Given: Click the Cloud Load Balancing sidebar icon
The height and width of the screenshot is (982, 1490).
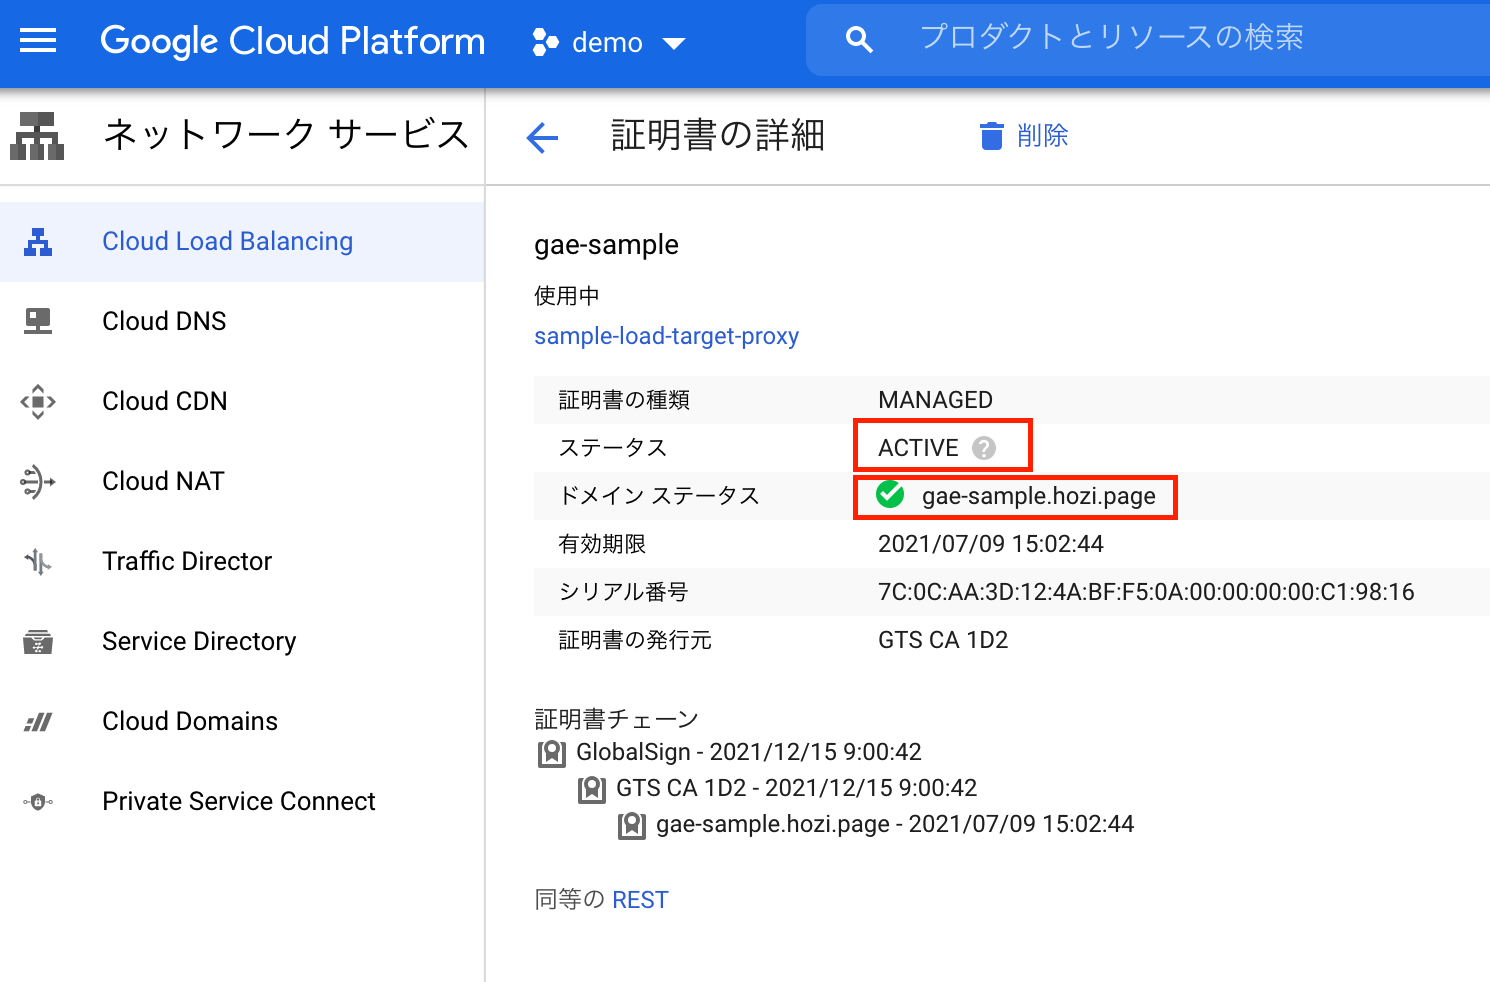Looking at the screenshot, I should 38,242.
